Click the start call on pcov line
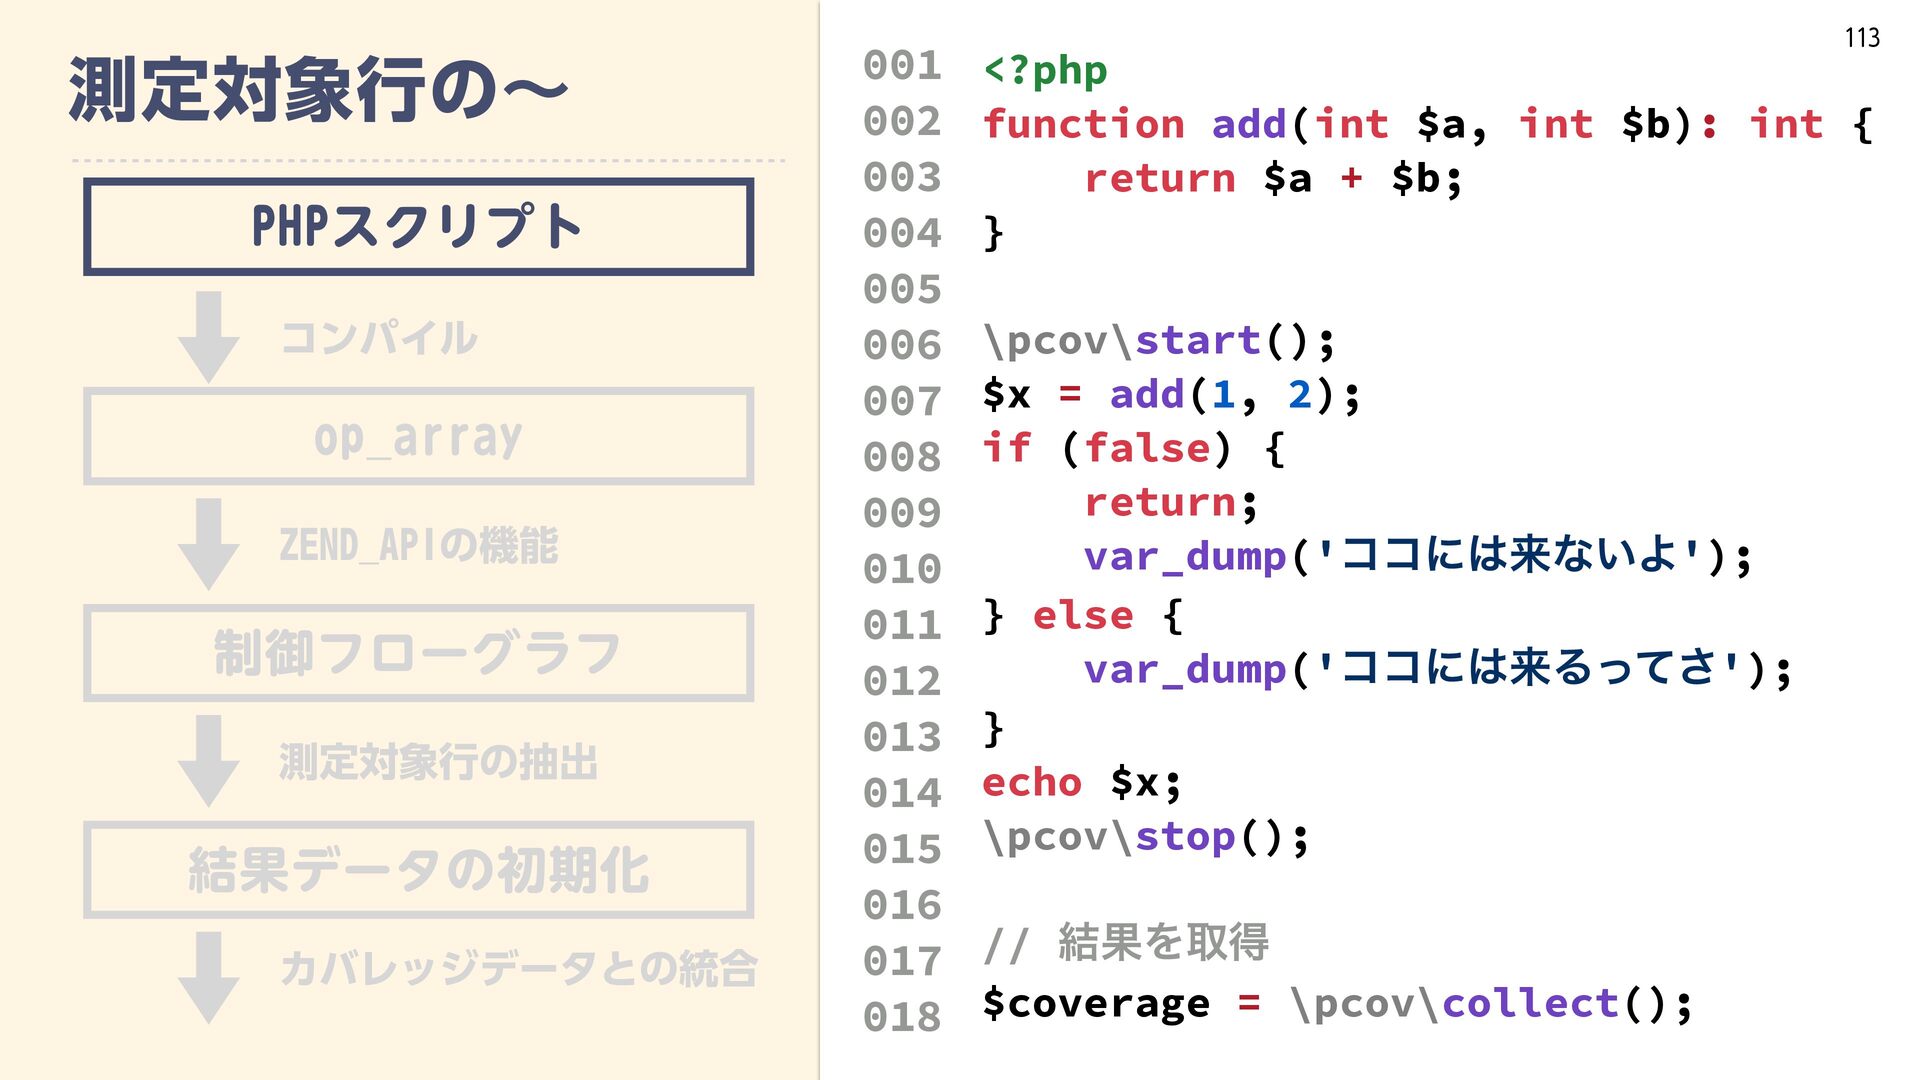This screenshot has width=1920, height=1080. (1197, 341)
